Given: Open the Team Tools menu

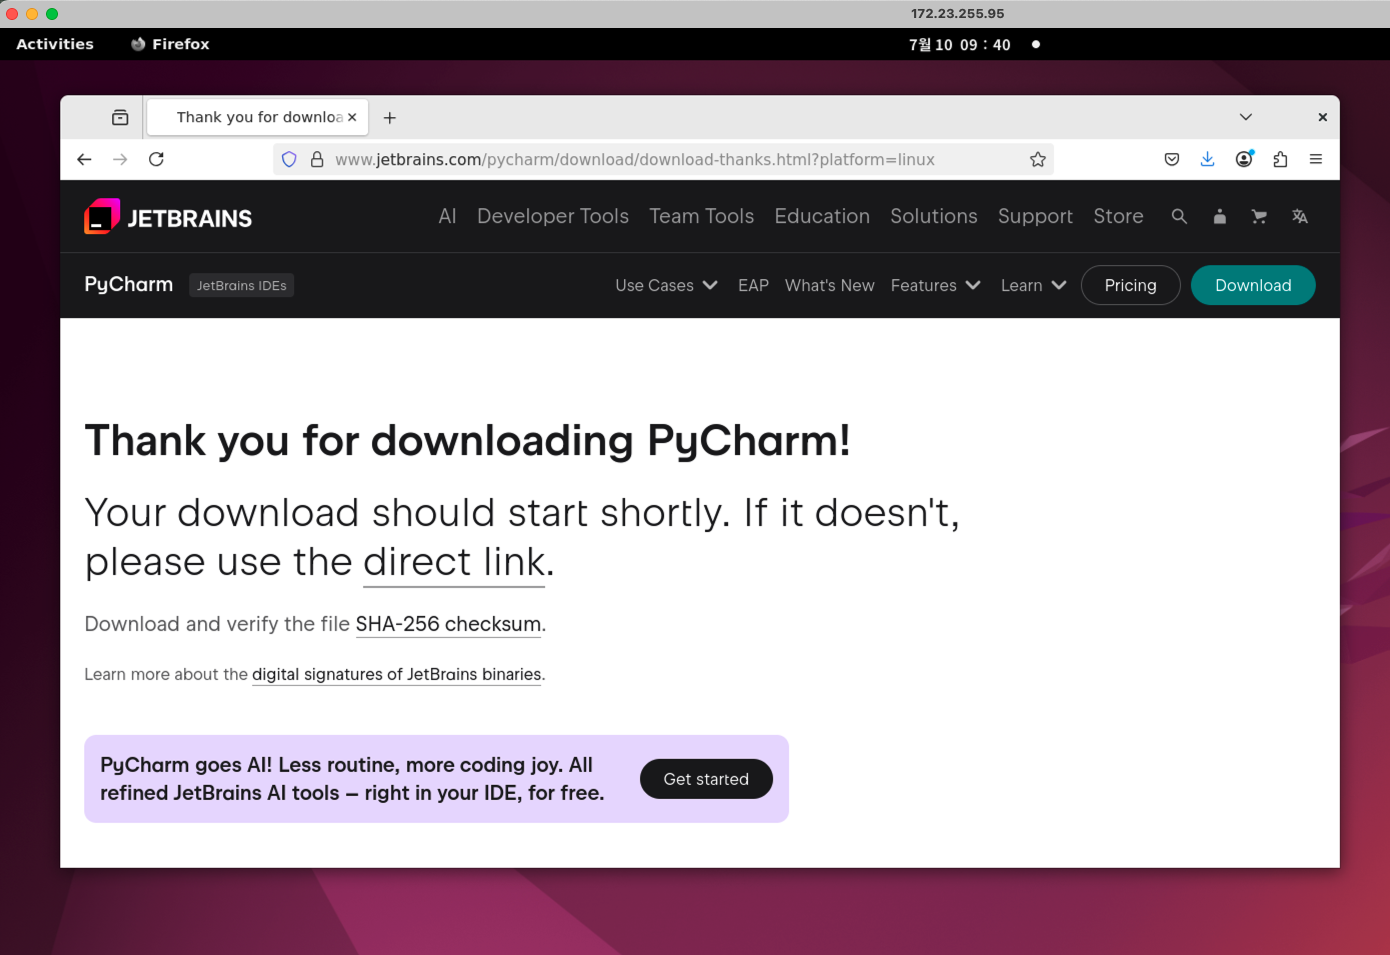Looking at the screenshot, I should coord(702,216).
